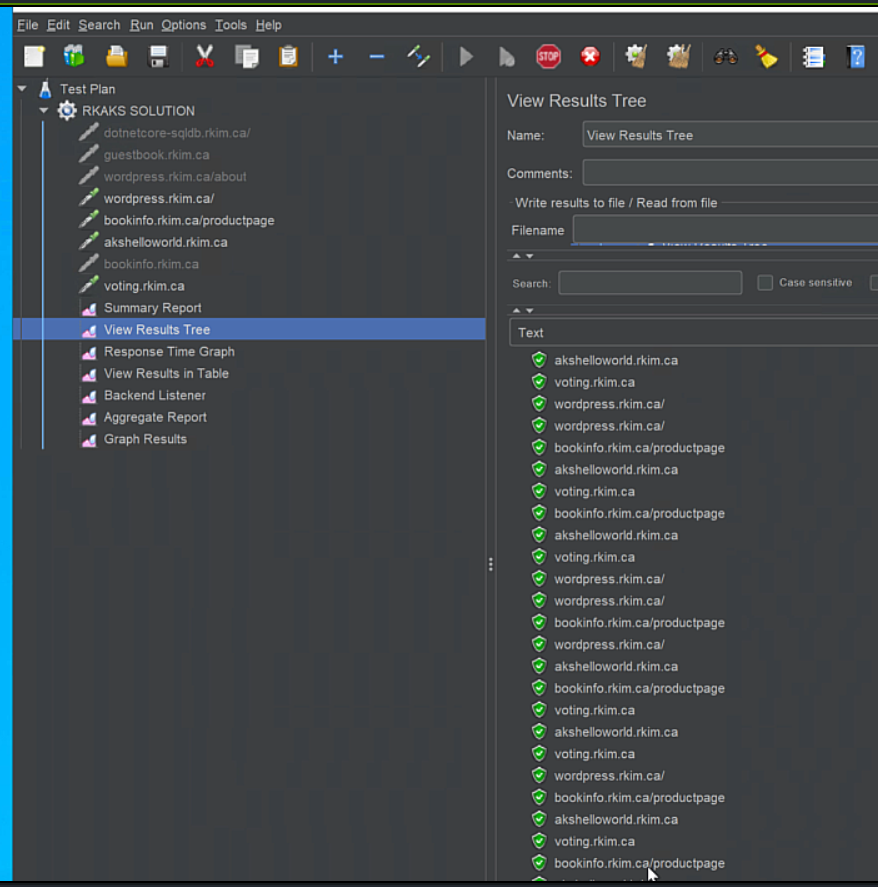
Task: Open the Run menu
Action: click(x=141, y=25)
